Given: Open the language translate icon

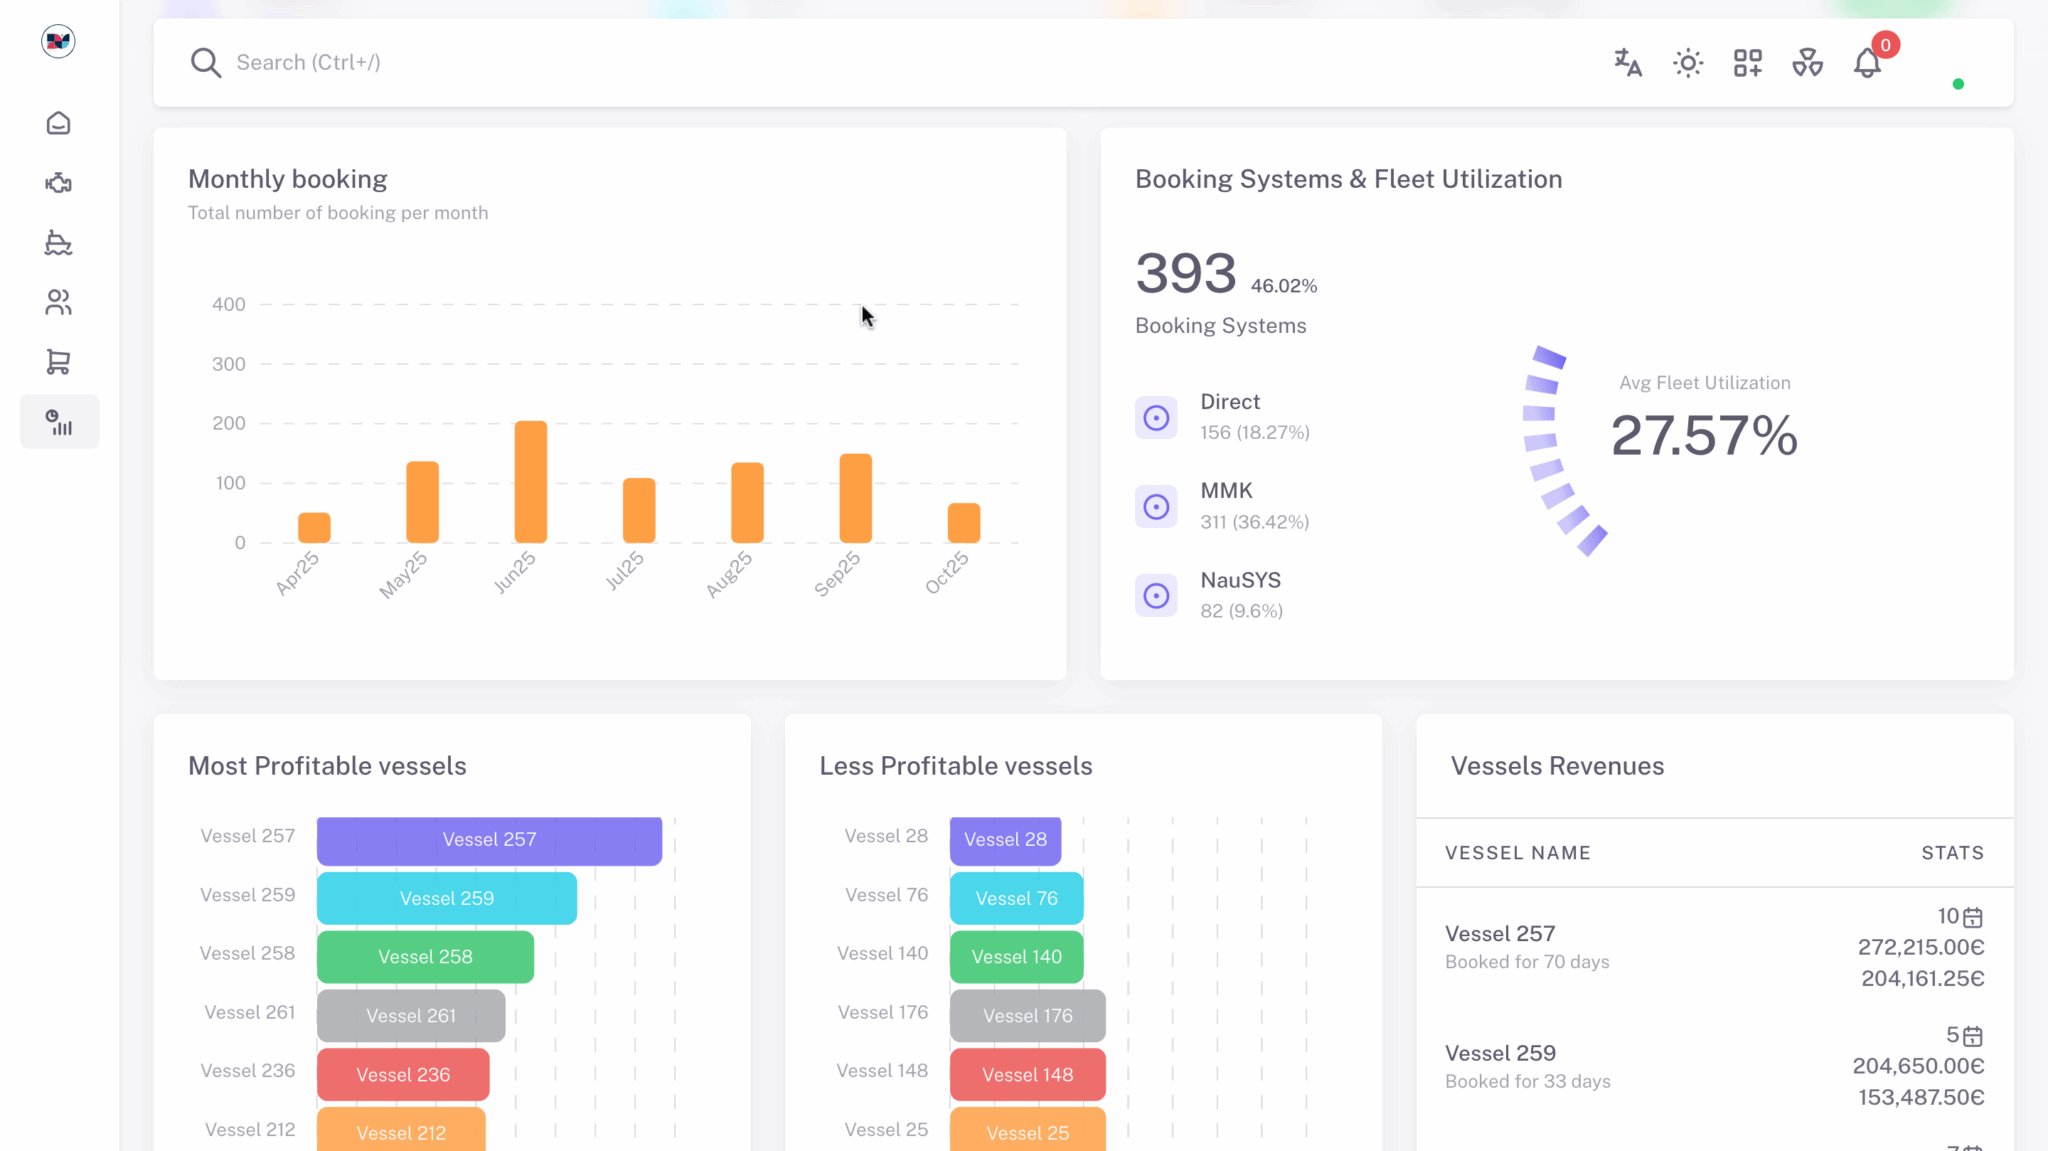Looking at the screenshot, I should pyautogui.click(x=1628, y=63).
